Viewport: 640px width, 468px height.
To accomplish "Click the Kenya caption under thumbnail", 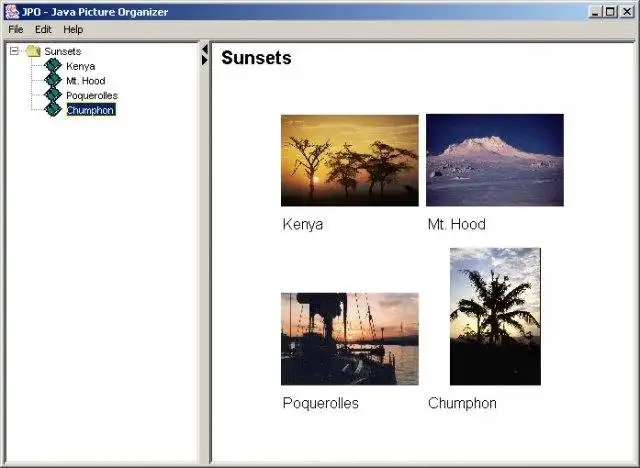I will coord(303,224).
